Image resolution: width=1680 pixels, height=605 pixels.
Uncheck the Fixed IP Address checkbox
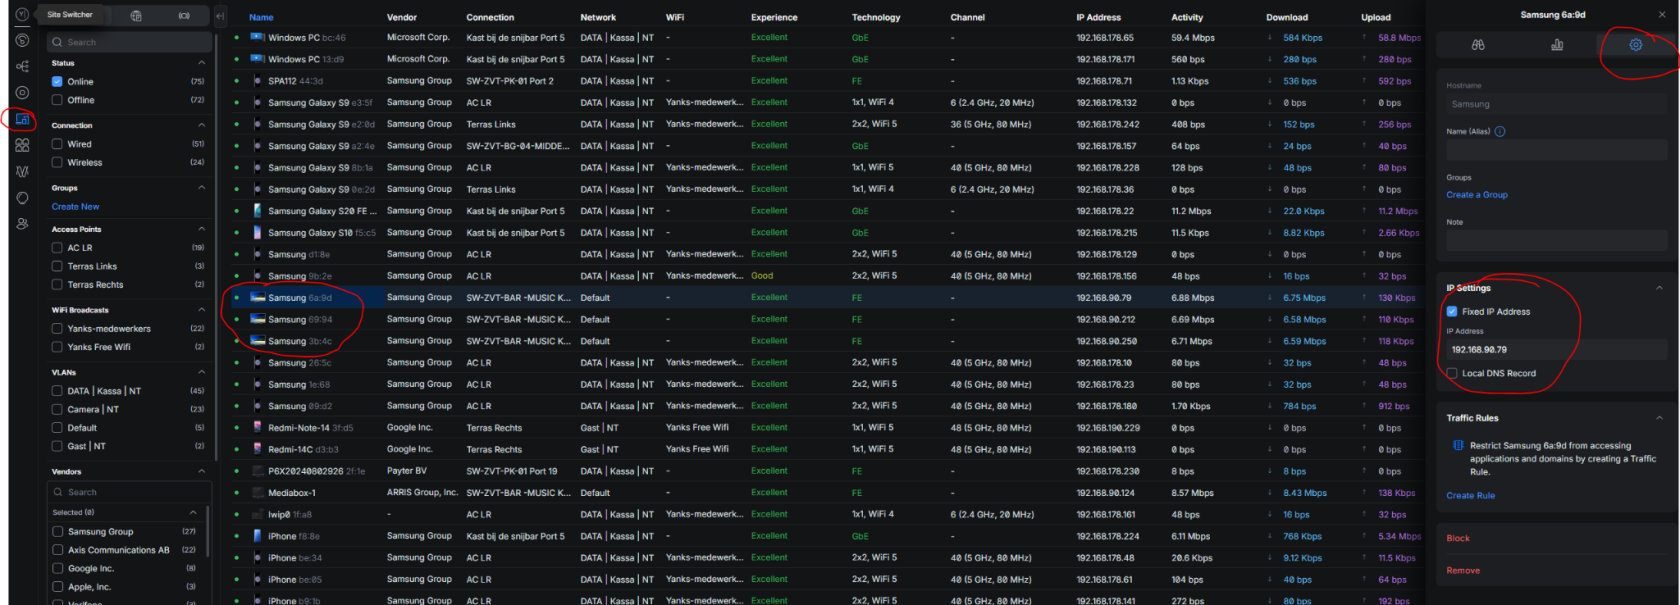click(x=1452, y=312)
